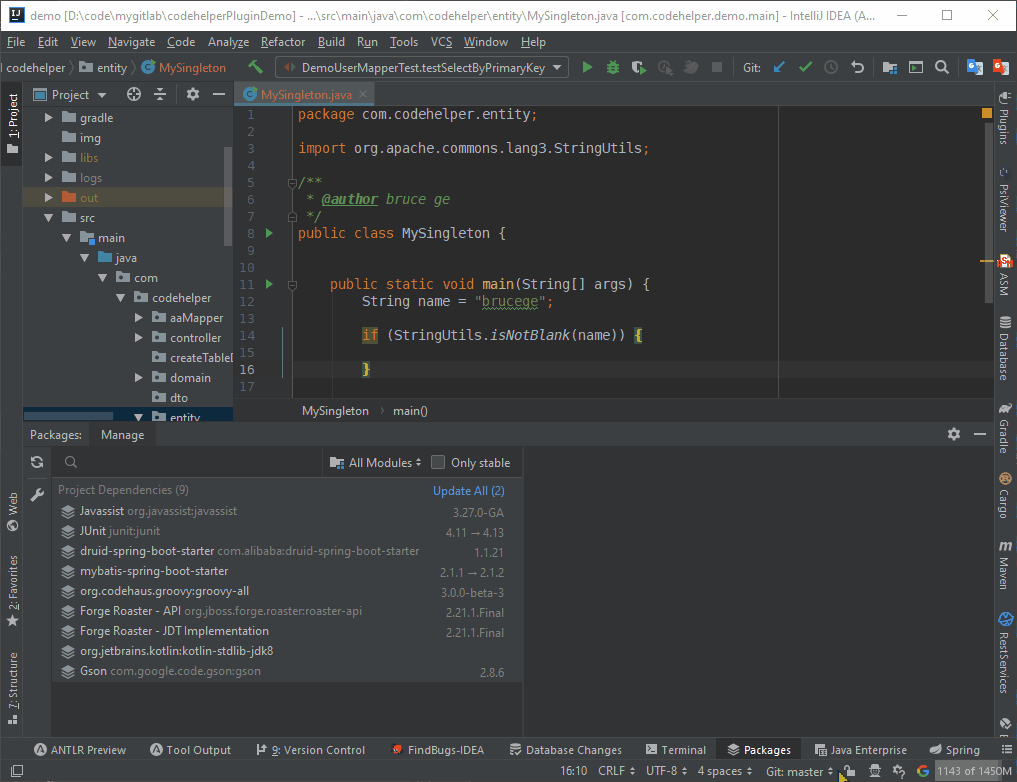Locate current file in Project tree
The height and width of the screenshot is (782, 1017).
(134, 95)
